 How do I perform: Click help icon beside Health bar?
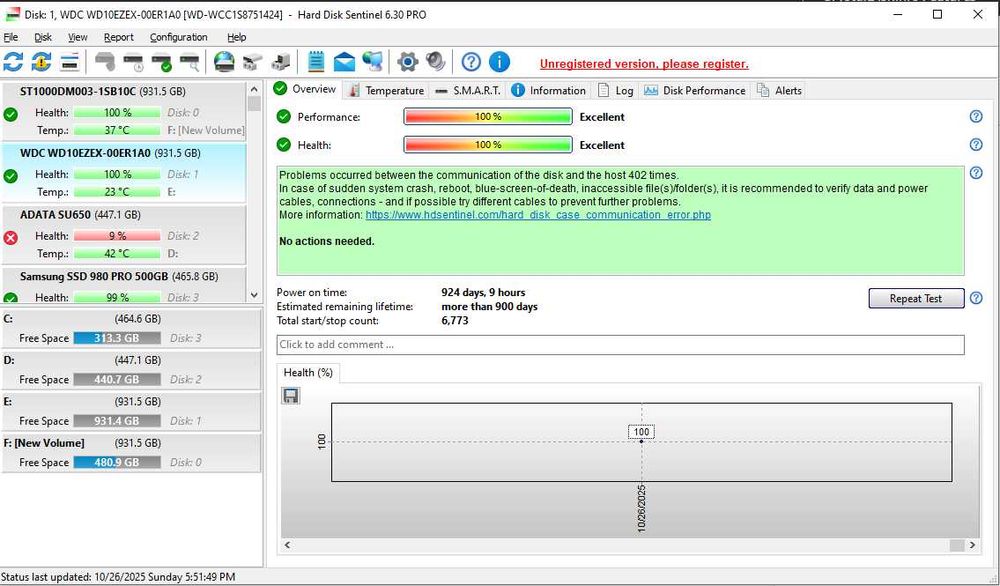(x=976, y=145)
